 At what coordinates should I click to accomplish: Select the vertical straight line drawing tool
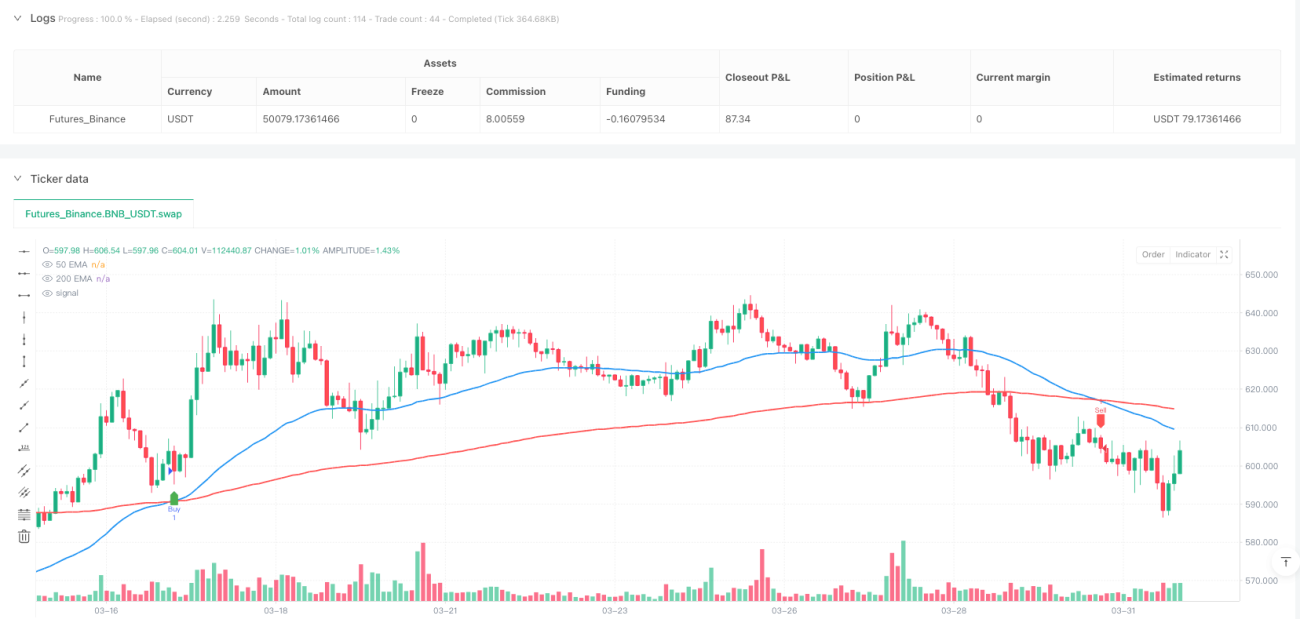(x=25, y=317)
